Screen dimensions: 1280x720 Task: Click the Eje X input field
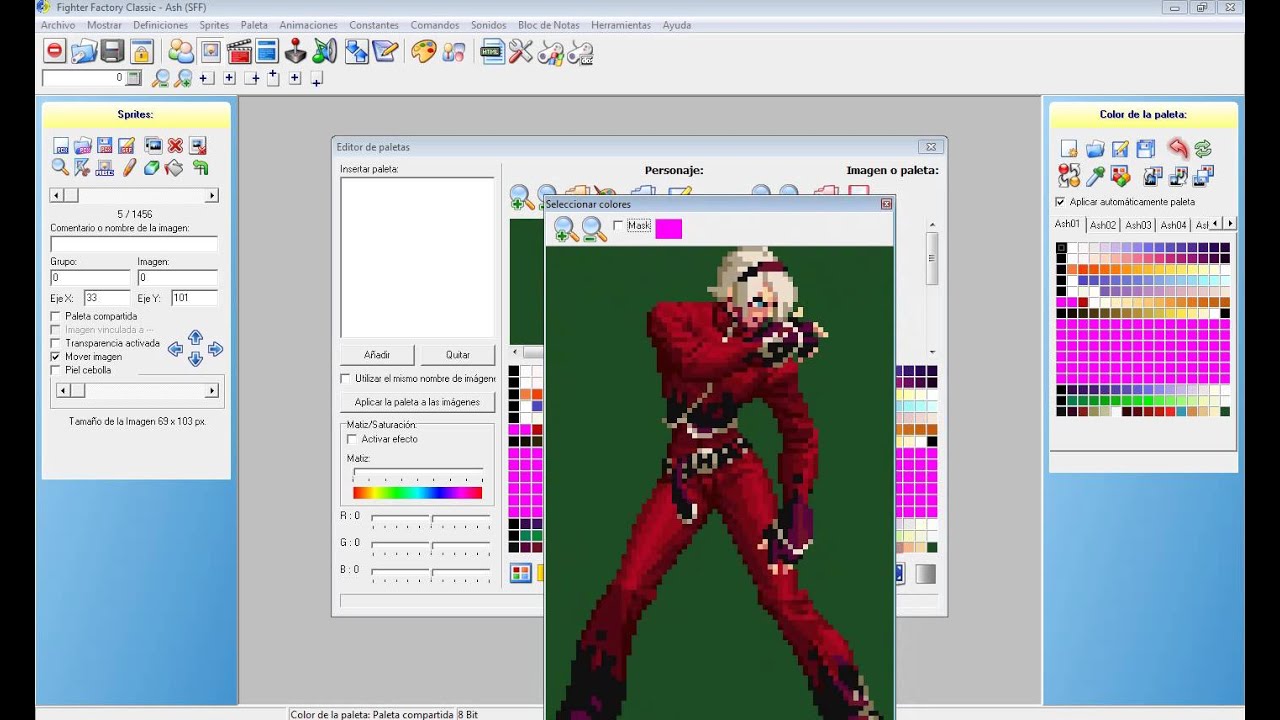[106, 298]
